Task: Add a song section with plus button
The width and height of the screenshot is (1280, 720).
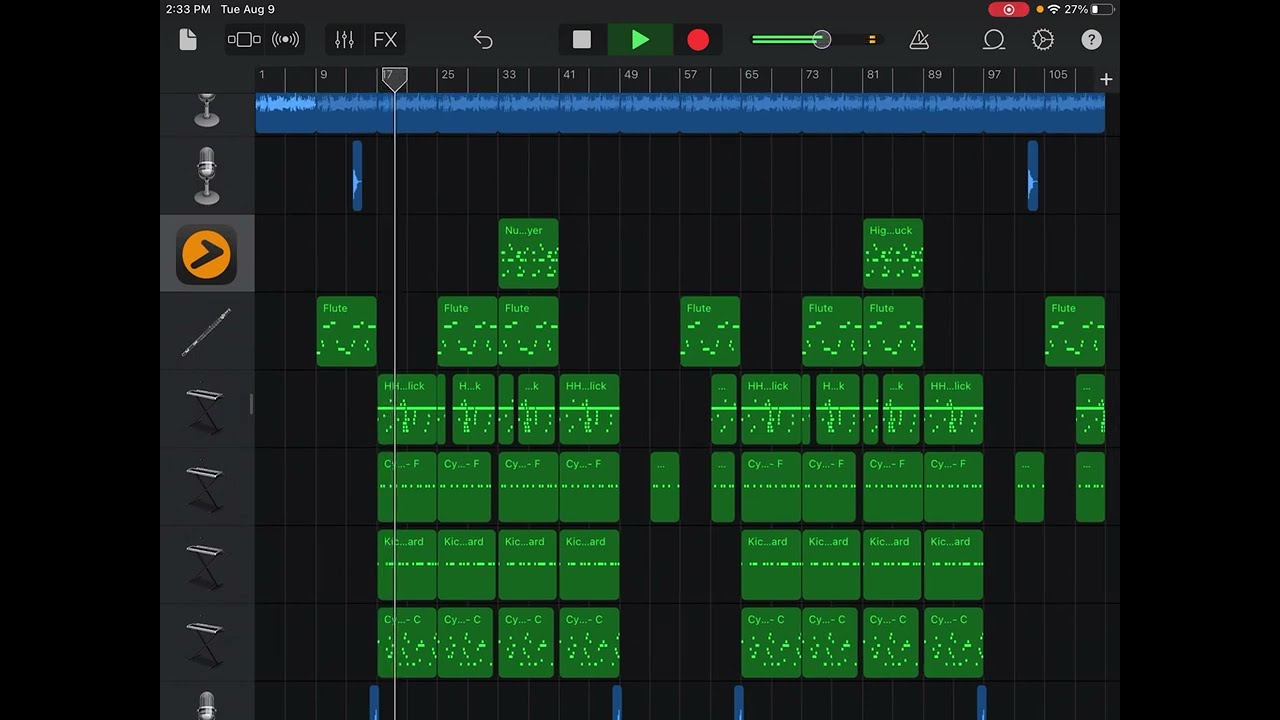Action: click(1106, 79)
